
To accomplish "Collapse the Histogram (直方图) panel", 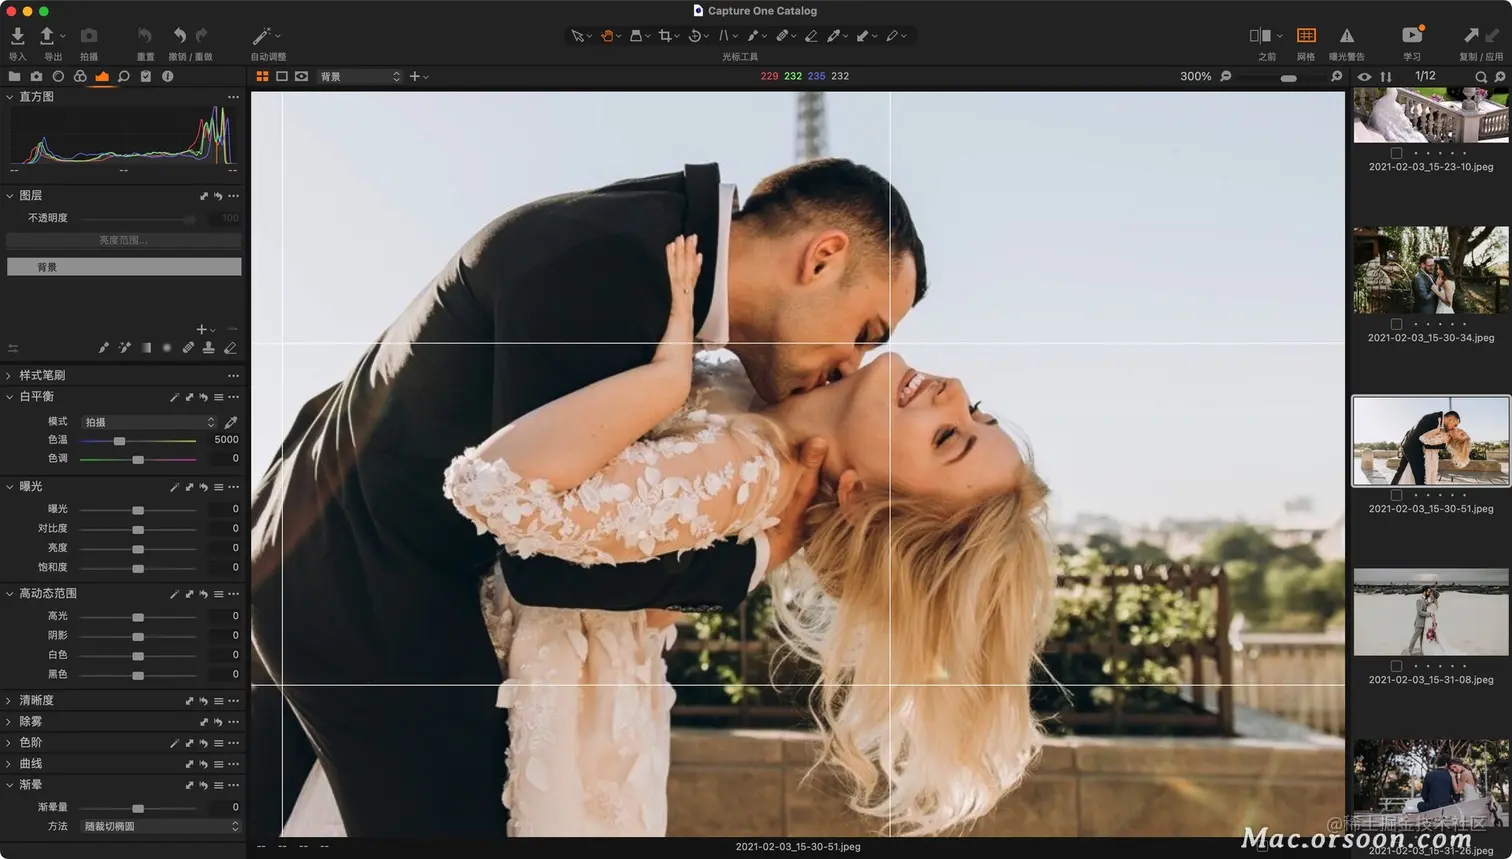I will [10, 97].
